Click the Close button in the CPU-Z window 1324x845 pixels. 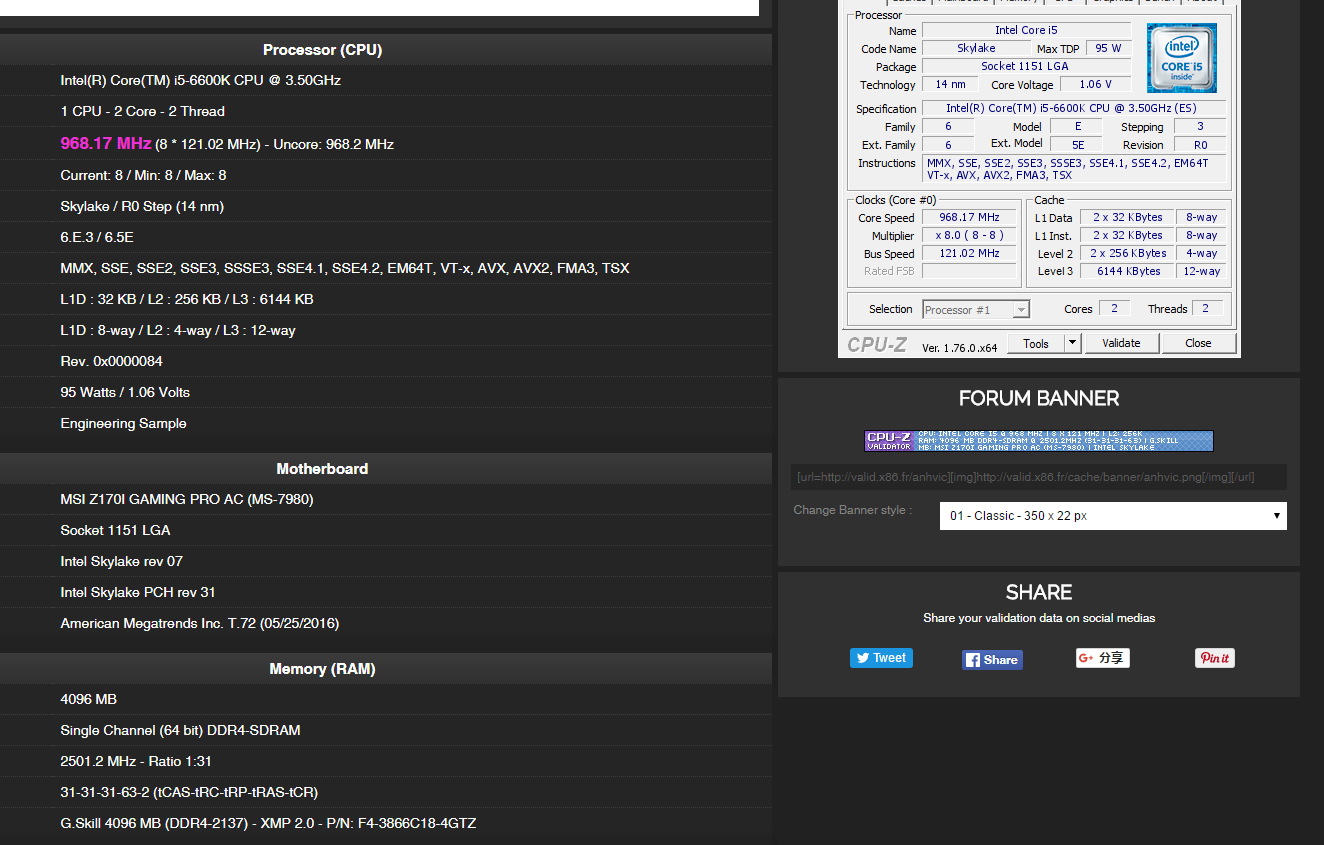click(x=1198, y=343)
